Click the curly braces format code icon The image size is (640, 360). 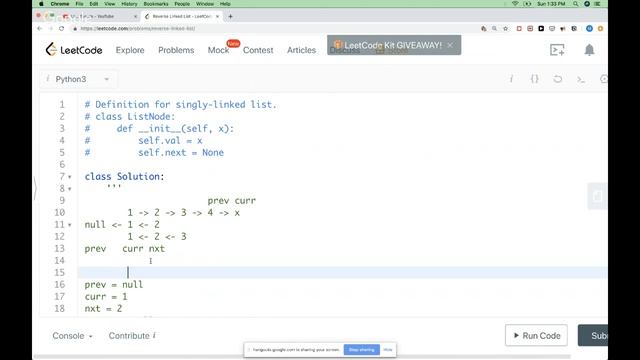pyautogui.click(x=534, y=79)
